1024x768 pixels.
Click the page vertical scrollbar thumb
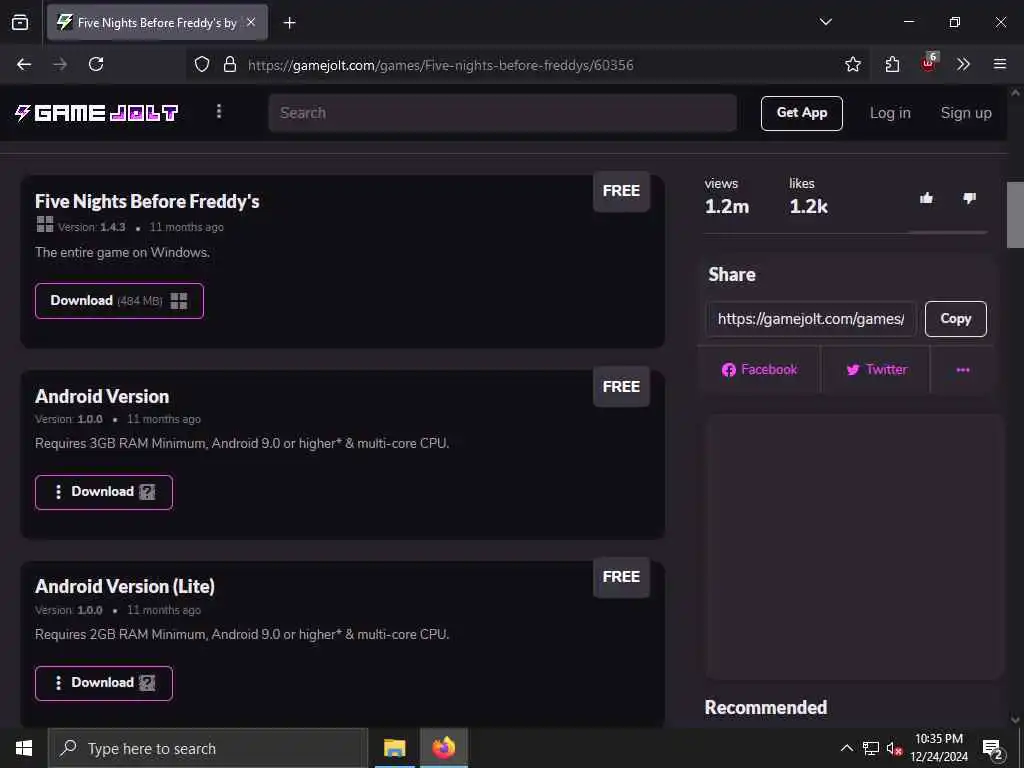[x=1015, y=215]
